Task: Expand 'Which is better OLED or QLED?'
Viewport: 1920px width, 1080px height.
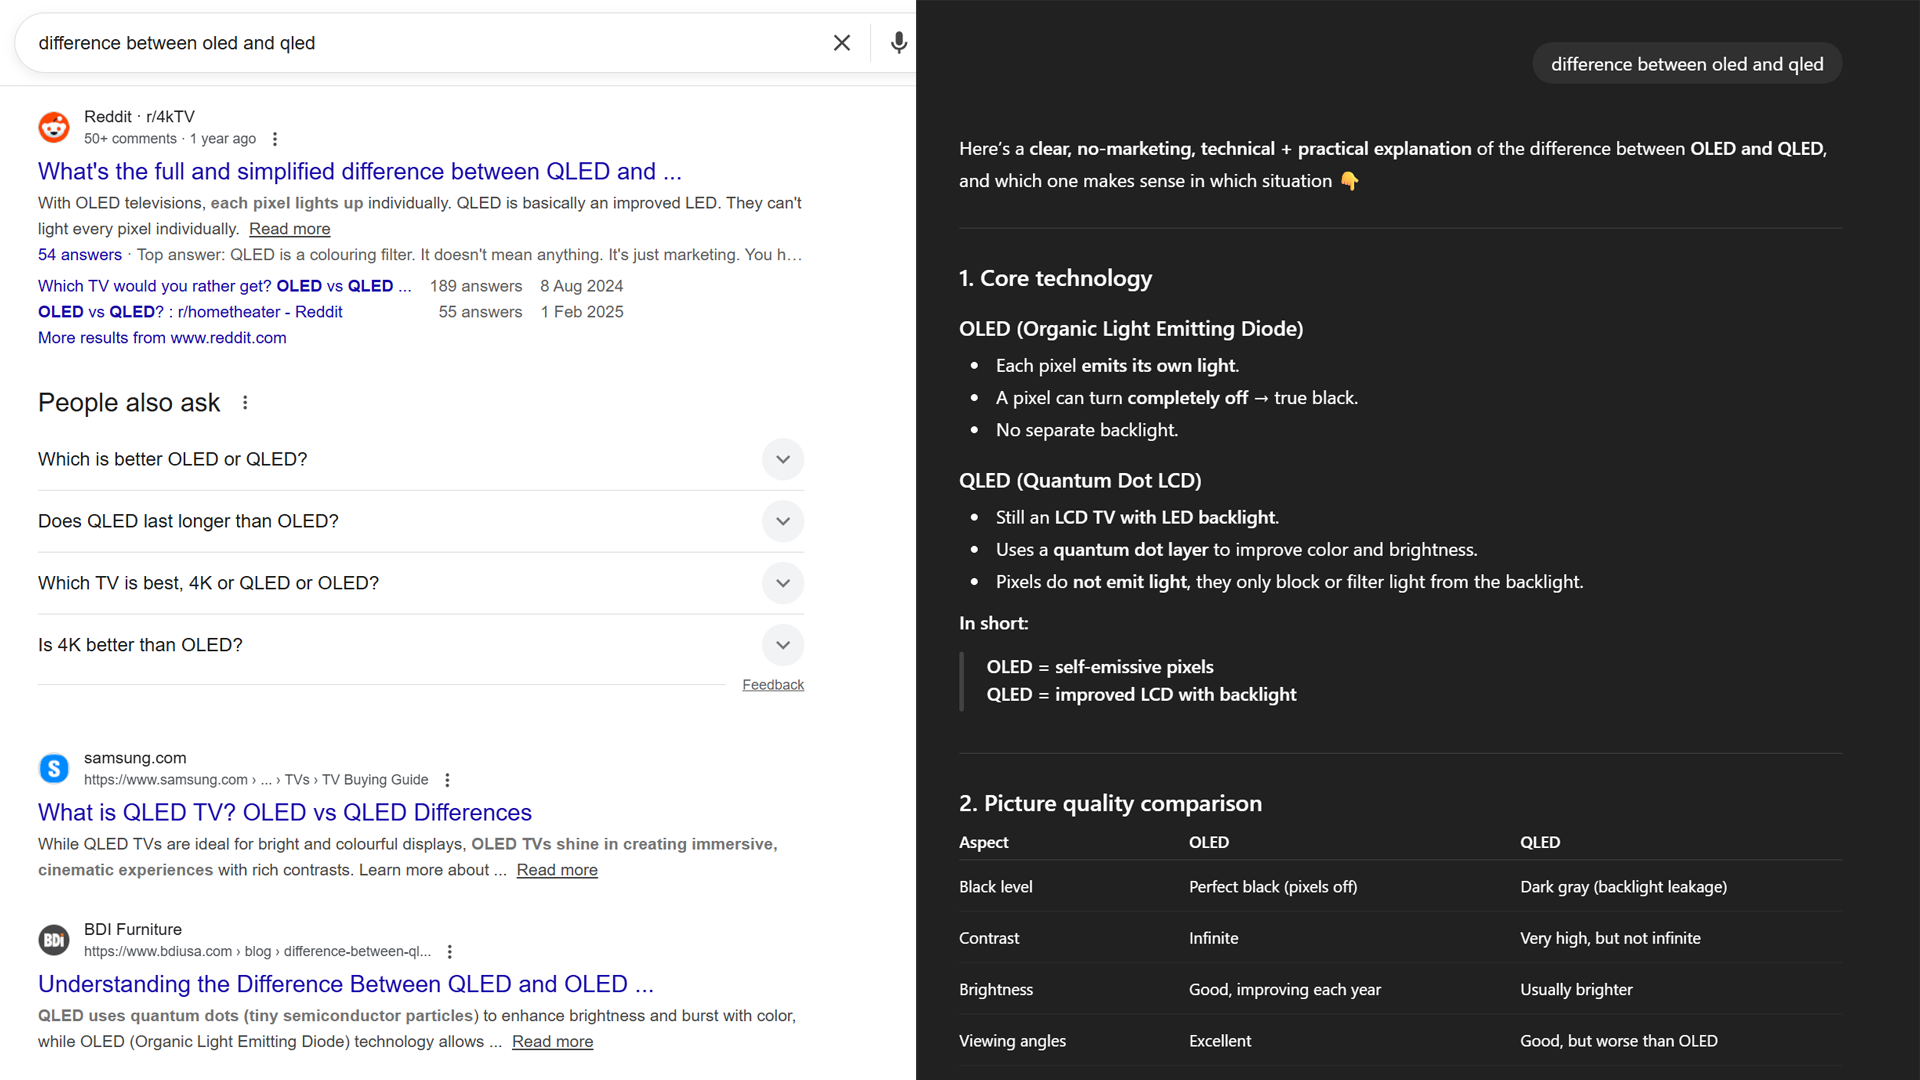Action: point(782,459)
